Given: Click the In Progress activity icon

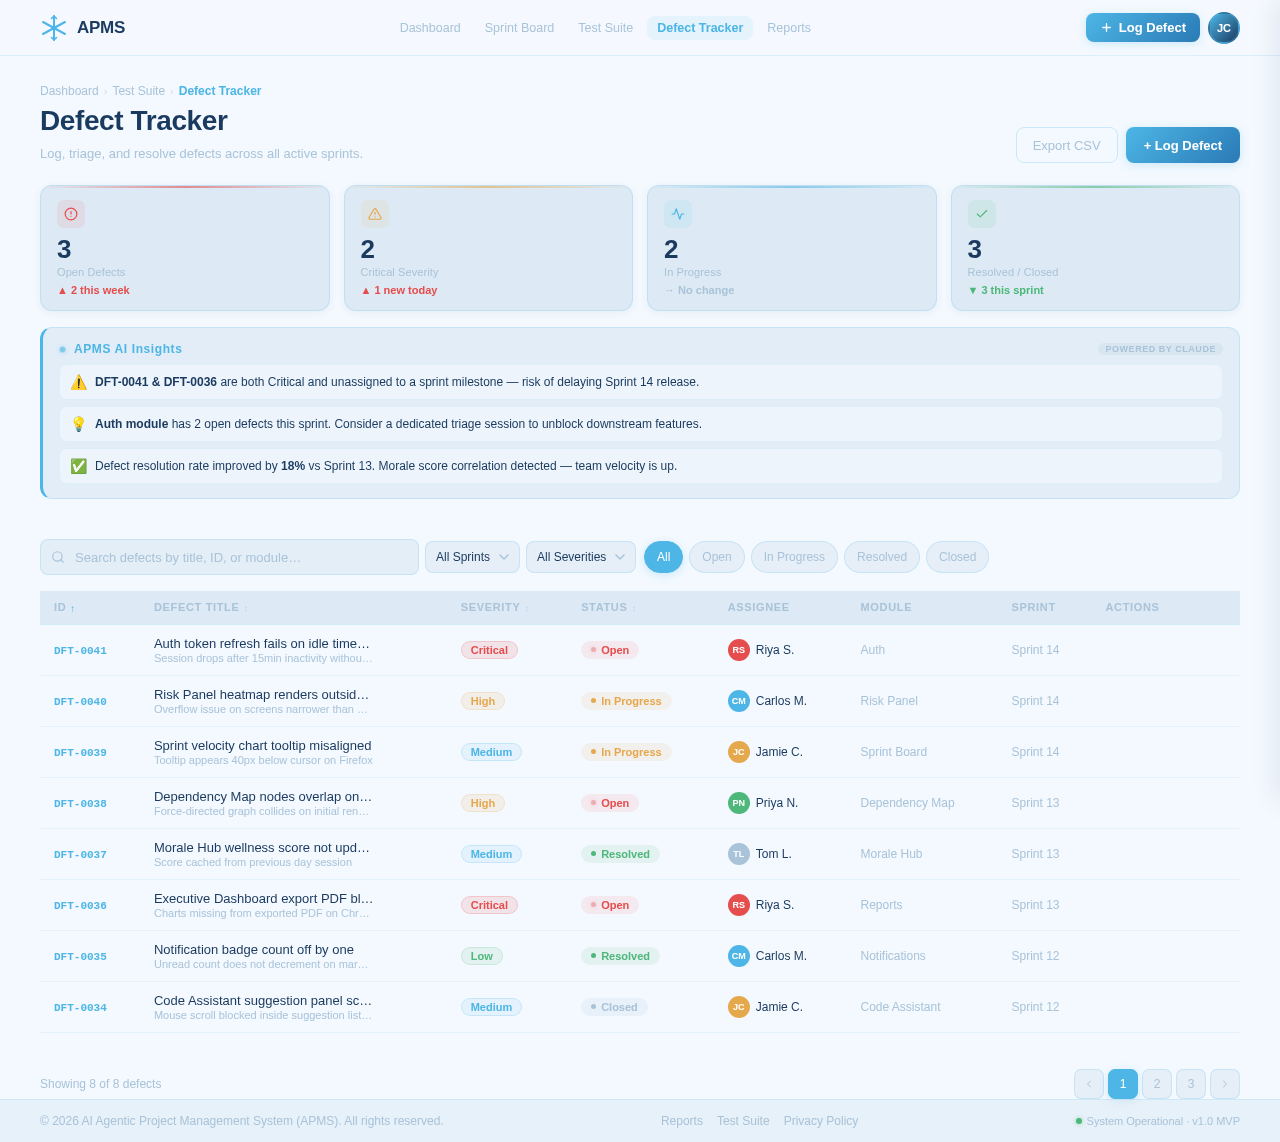Looking at the screenshot, I should [x=678, y=214].
